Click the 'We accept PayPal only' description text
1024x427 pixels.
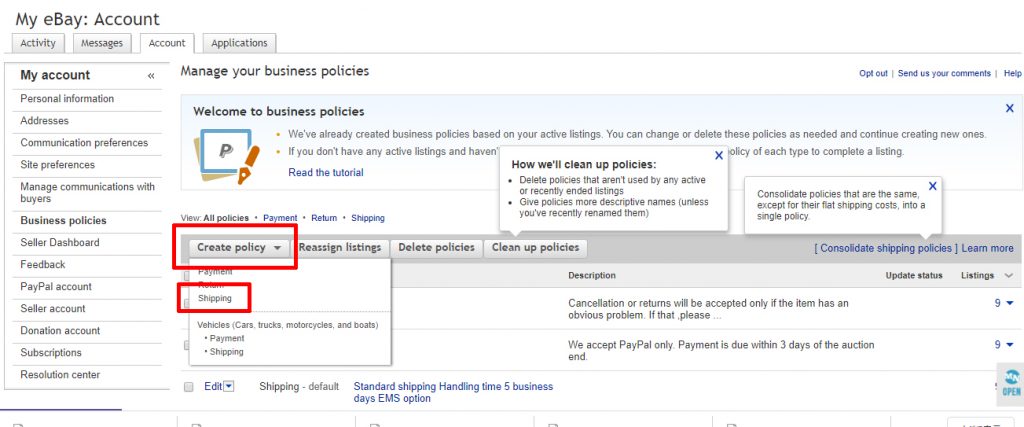pyautogui.click(x=721, y=351)
